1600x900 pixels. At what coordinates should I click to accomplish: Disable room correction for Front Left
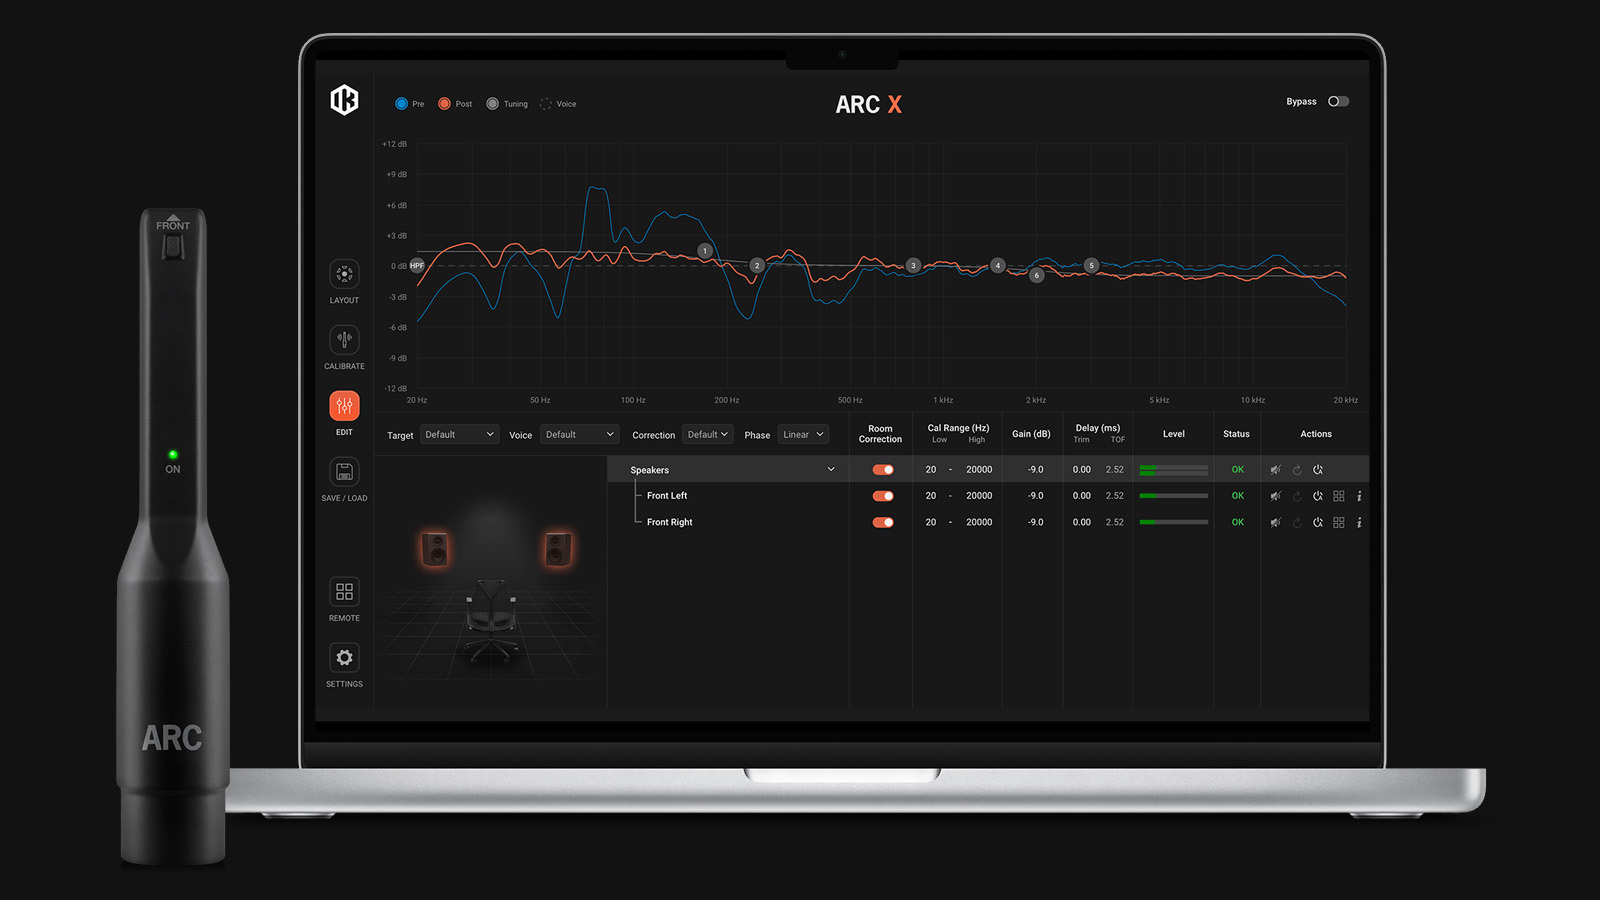tap(883, 496)
